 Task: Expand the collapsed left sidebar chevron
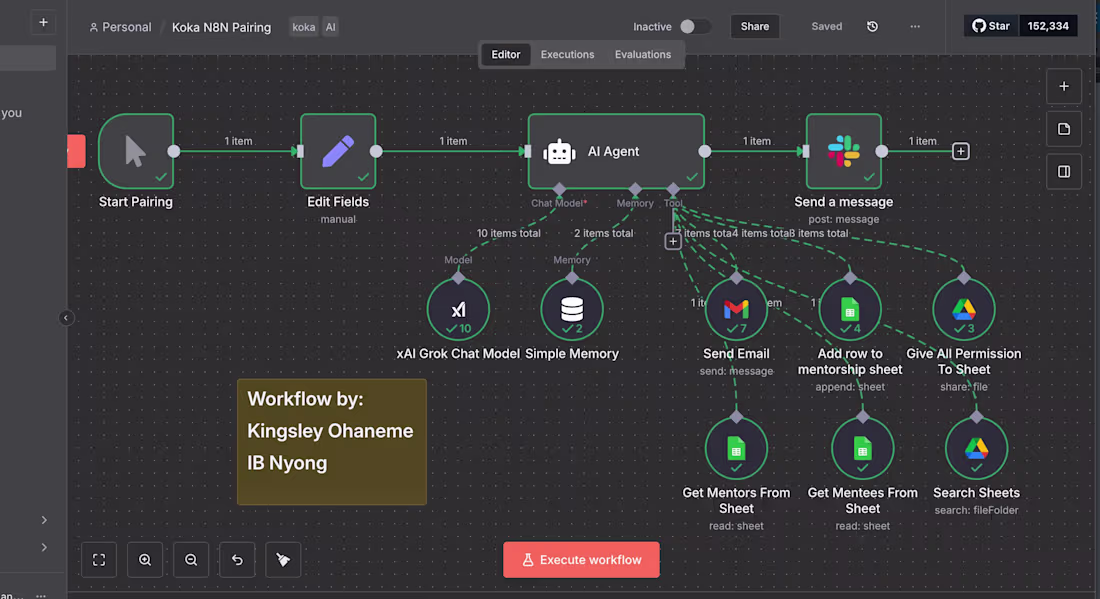pyautogui.click(x=66, y=317)
